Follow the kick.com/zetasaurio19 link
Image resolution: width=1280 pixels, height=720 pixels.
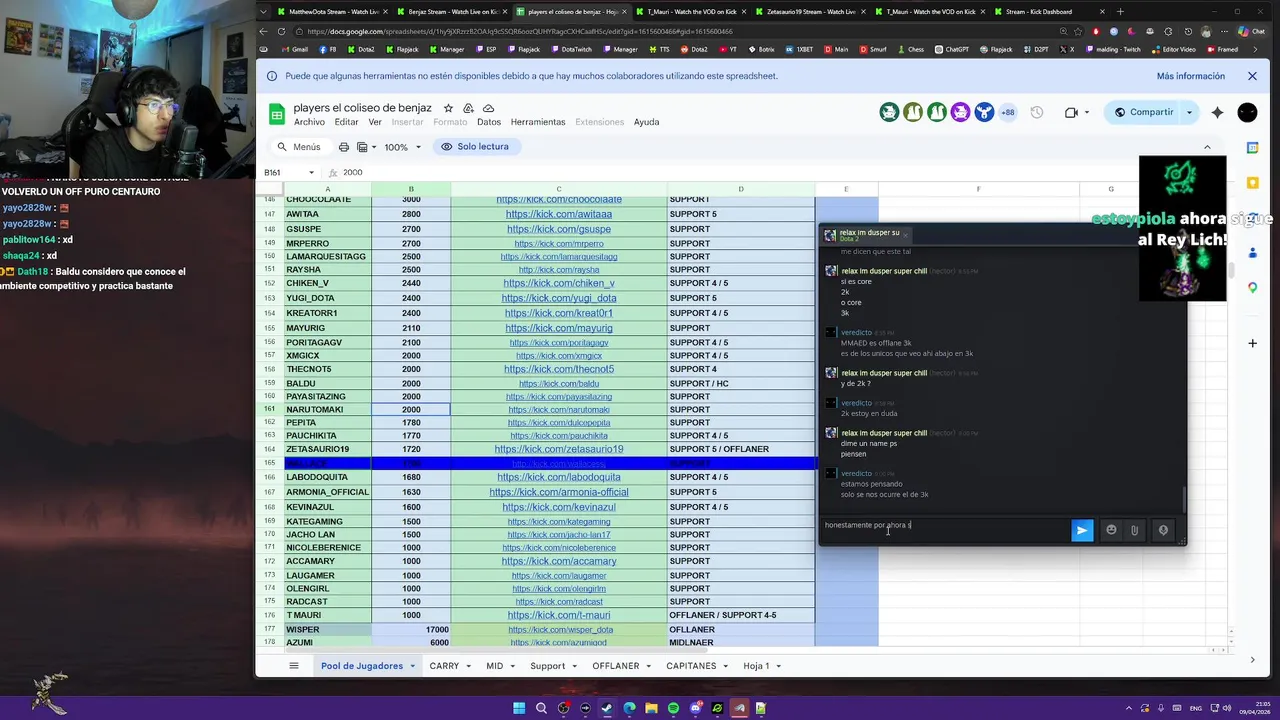click(x=559, y=450)
